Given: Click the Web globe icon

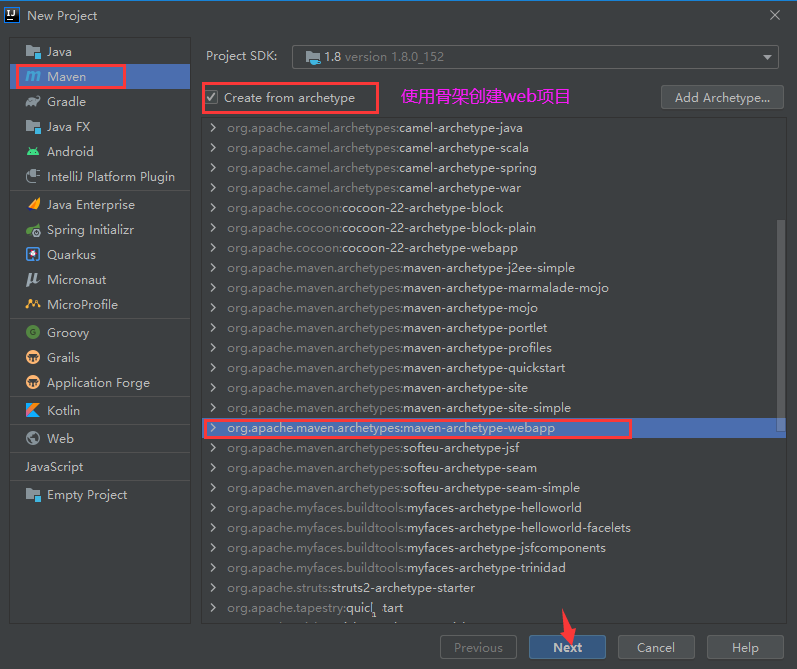Looking at the screenshot, I should [x=33, y=438].
